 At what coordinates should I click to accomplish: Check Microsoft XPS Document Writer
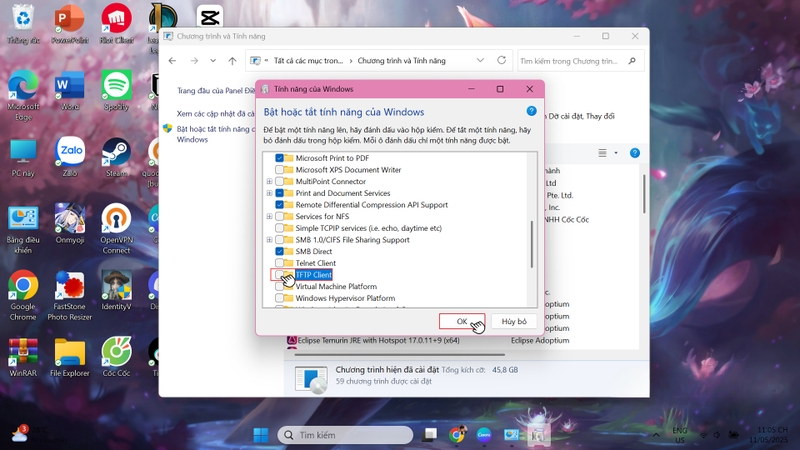pos(279,170)
